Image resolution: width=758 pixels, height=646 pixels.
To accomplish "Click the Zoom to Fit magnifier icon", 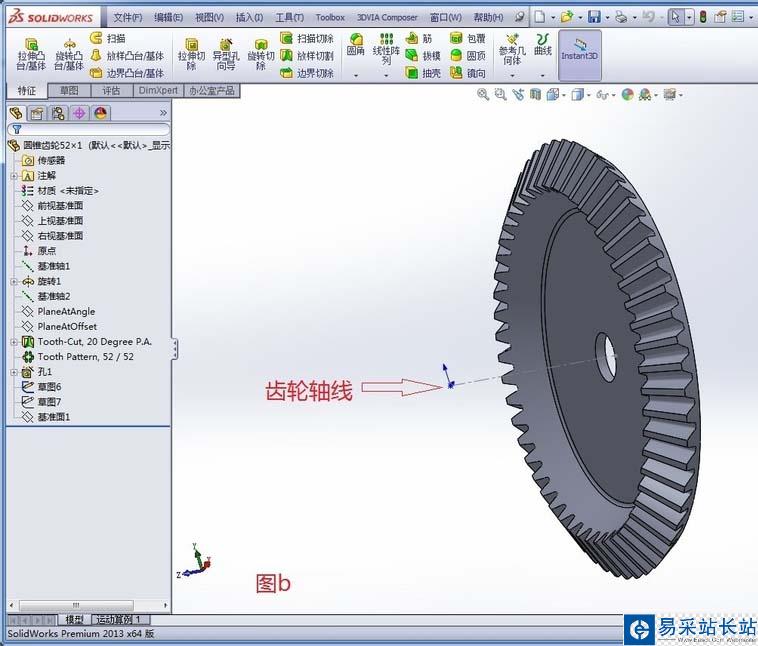I will click(x=482, y=94).
